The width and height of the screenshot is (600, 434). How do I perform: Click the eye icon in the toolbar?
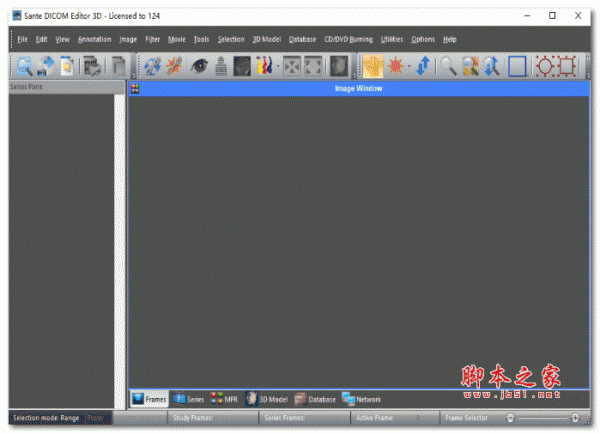[199, 66]
